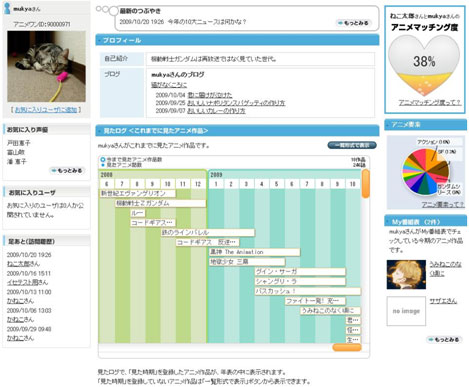Click the no image placeholder thumbnail

click(x=406, y=311)
